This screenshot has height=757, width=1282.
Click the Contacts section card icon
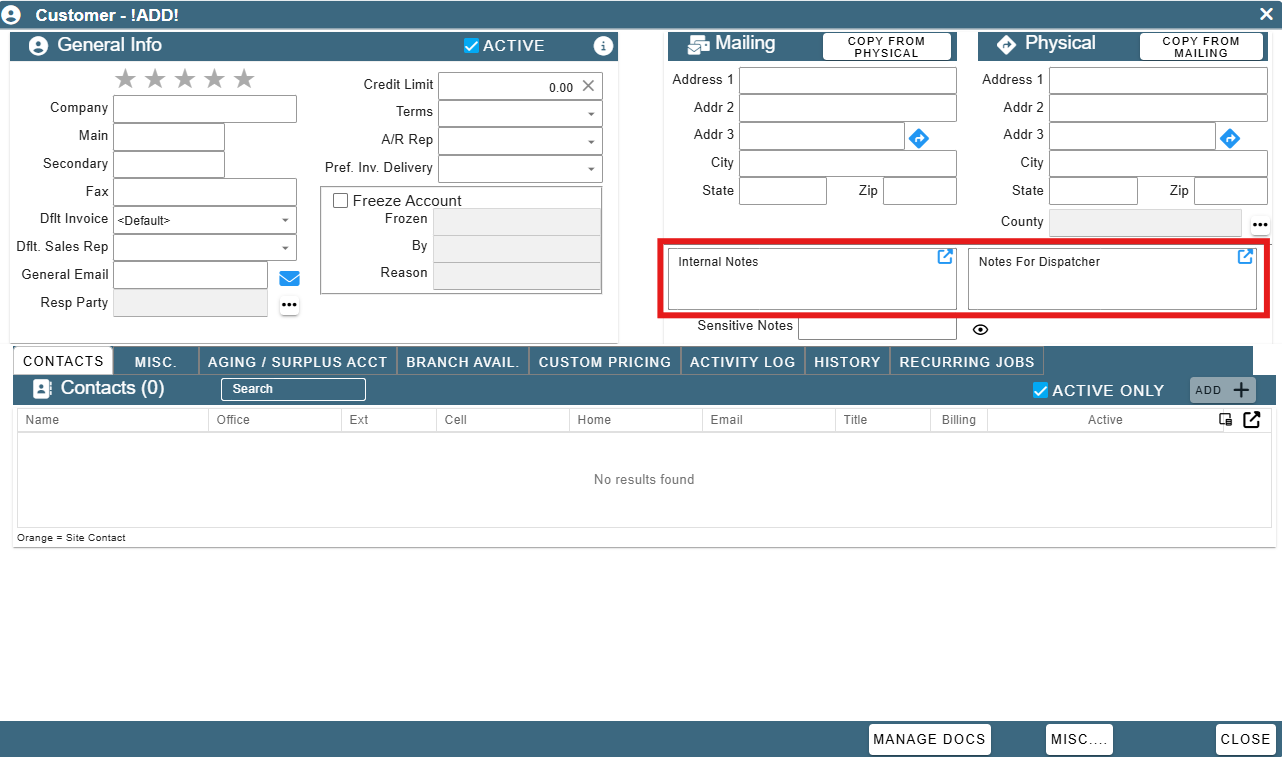[x=42, y=389]
